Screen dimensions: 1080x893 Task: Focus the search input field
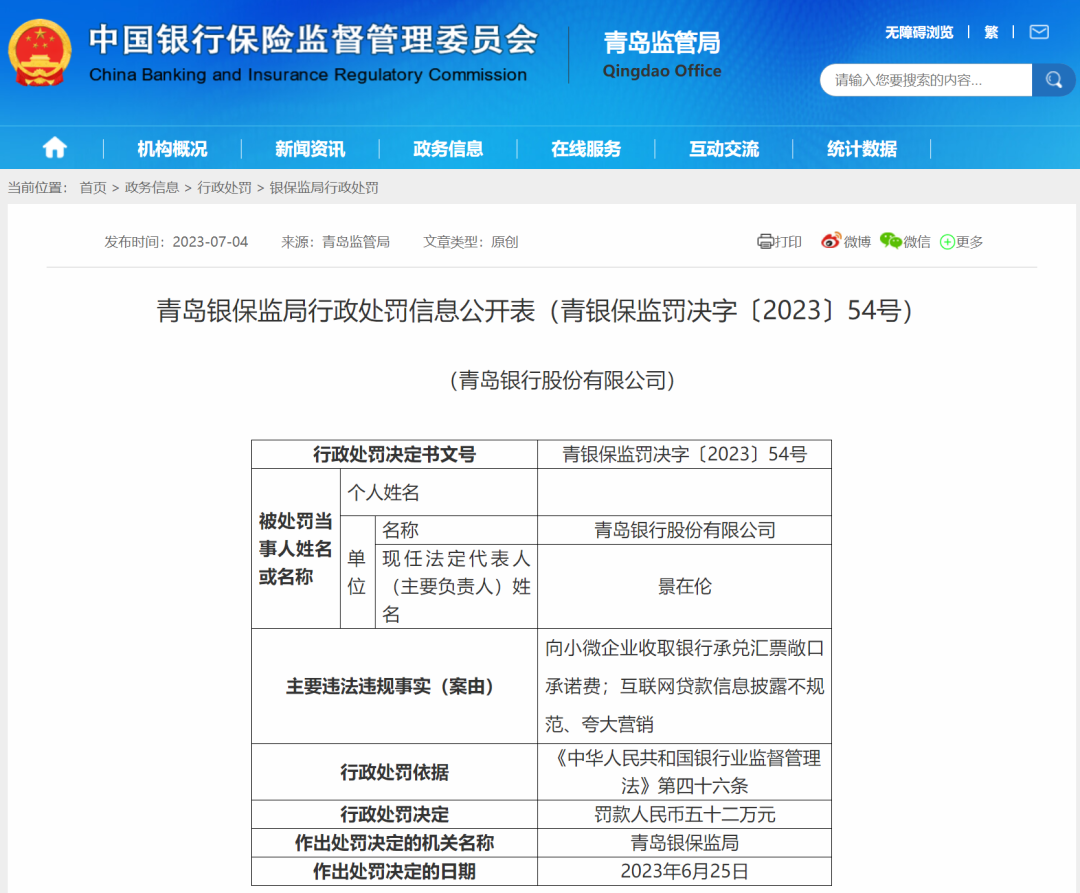[x=925, y=80]
